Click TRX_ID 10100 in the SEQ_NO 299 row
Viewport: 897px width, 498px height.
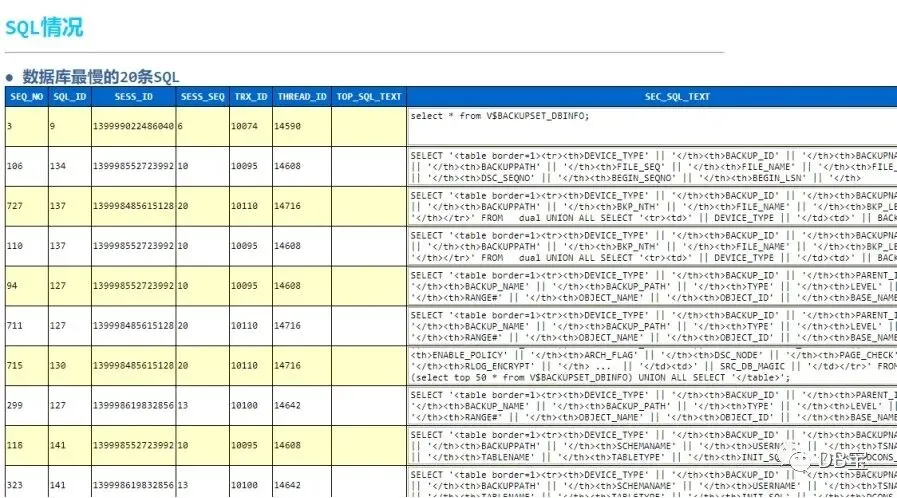click(x=251, y=405)
